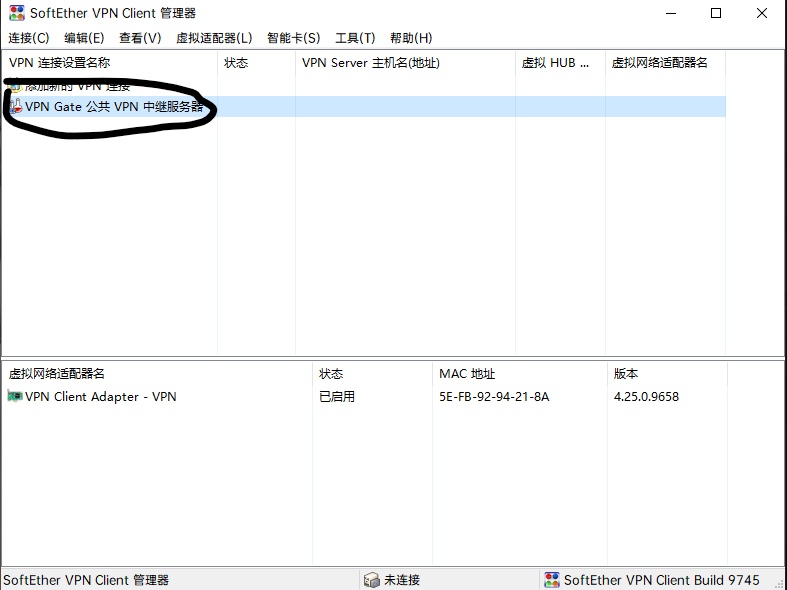Click the SoftEther app icon in title bar
The height and width of the screenshot is (590, 787).
[x=17, y=13]
